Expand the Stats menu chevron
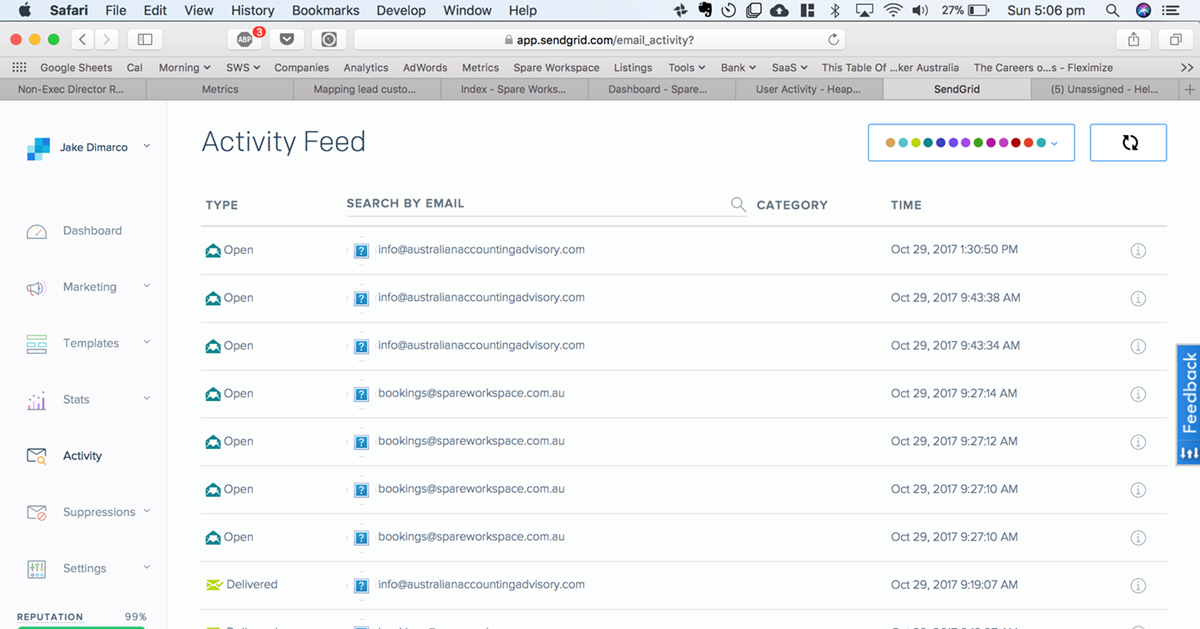Viewport: 1200px width, 629px height. pyautogui.click(x=147, y=399)
